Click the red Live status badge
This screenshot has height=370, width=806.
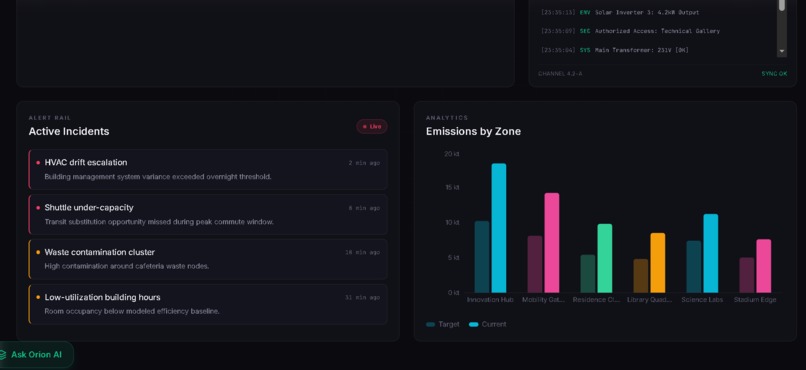point(372,126)
